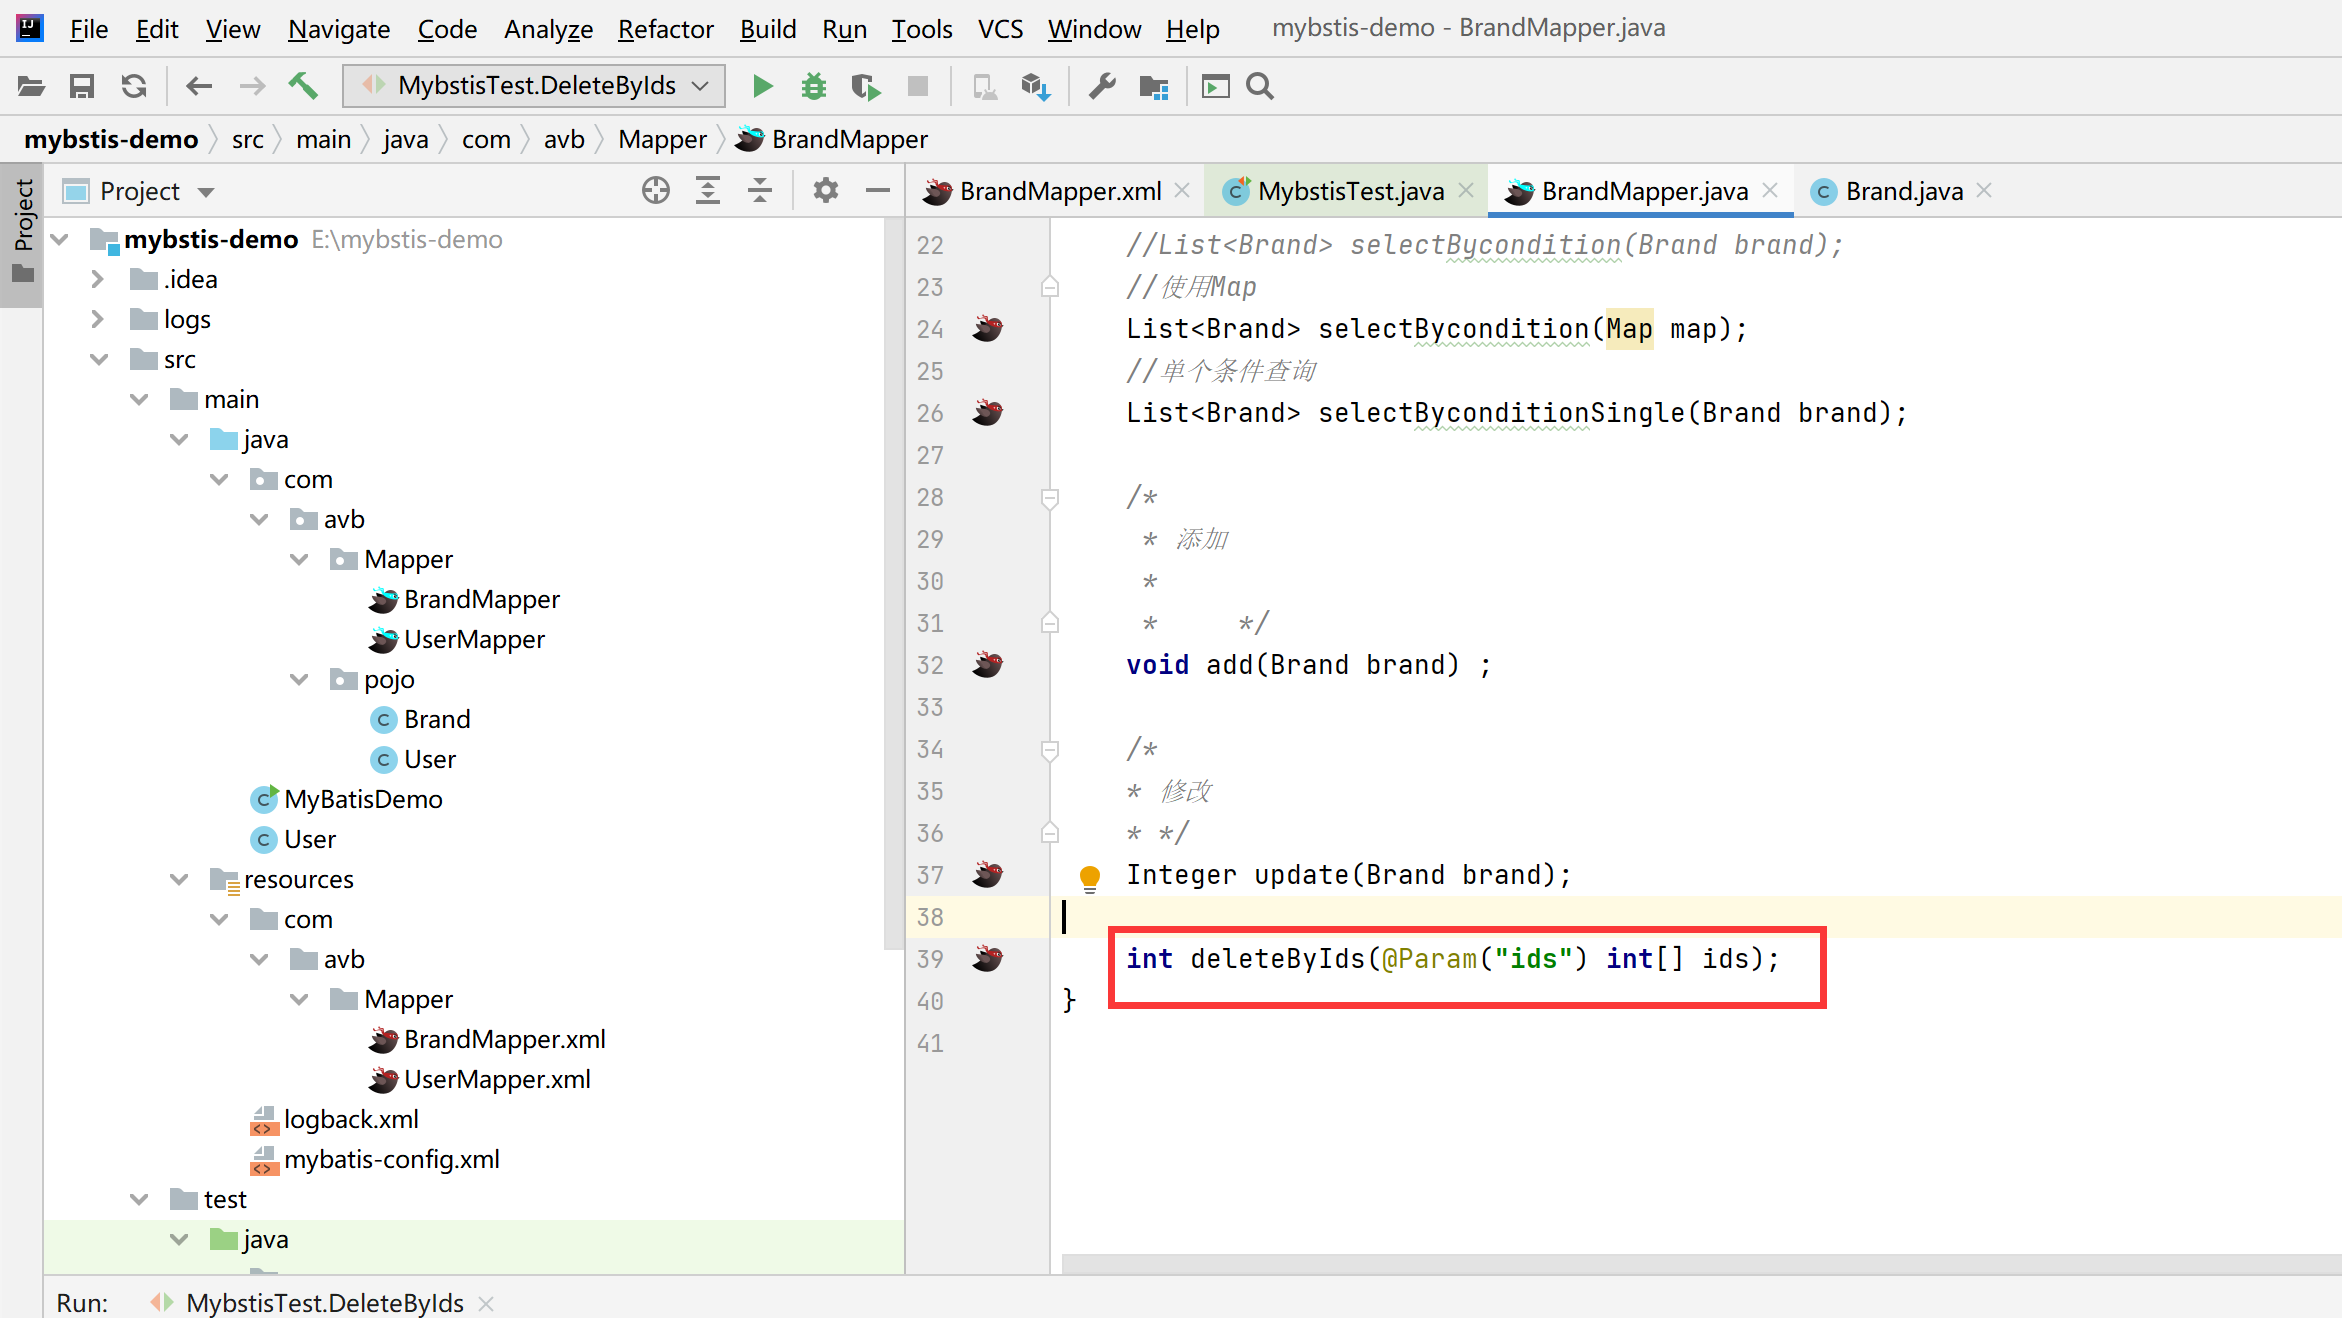
Task: Click the Select Opened File target icon
Action: tap(656, 191)
